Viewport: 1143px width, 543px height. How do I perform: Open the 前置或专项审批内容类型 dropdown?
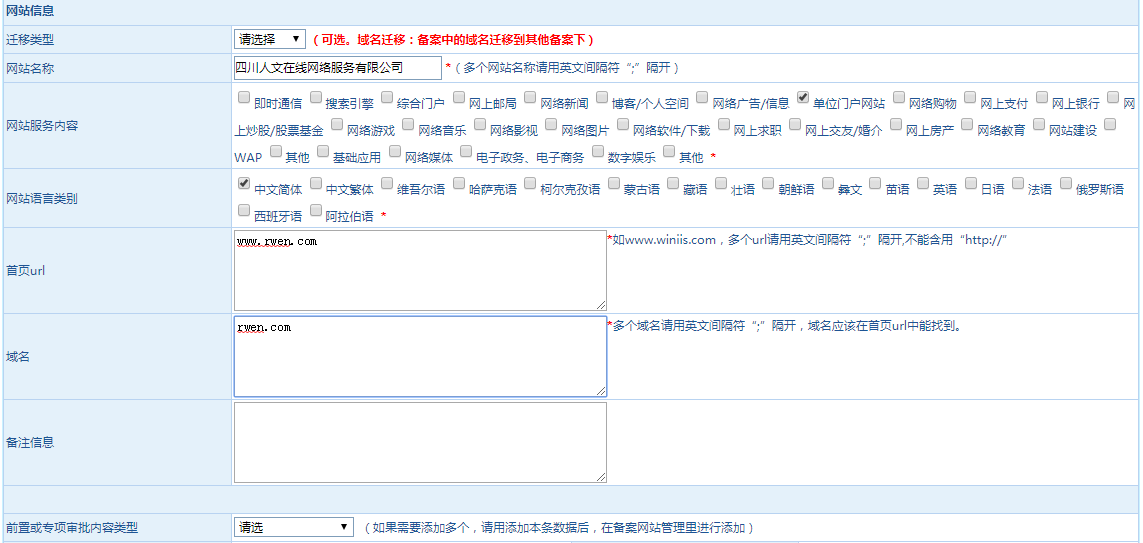(x=294, y=527)
